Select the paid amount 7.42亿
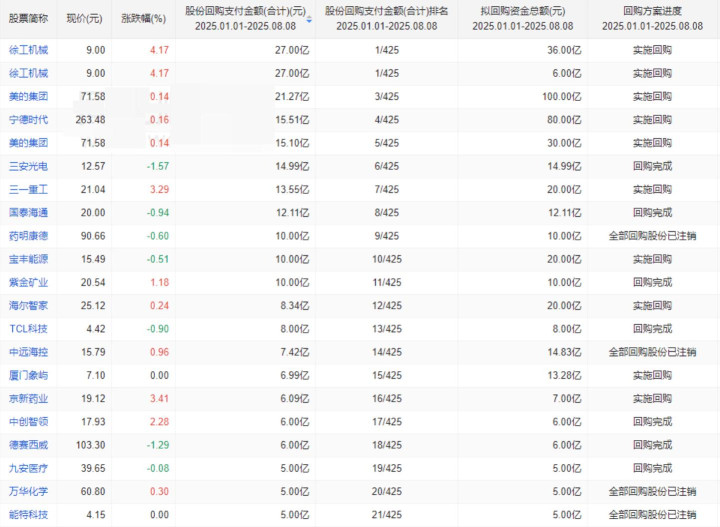 (295, 352)
